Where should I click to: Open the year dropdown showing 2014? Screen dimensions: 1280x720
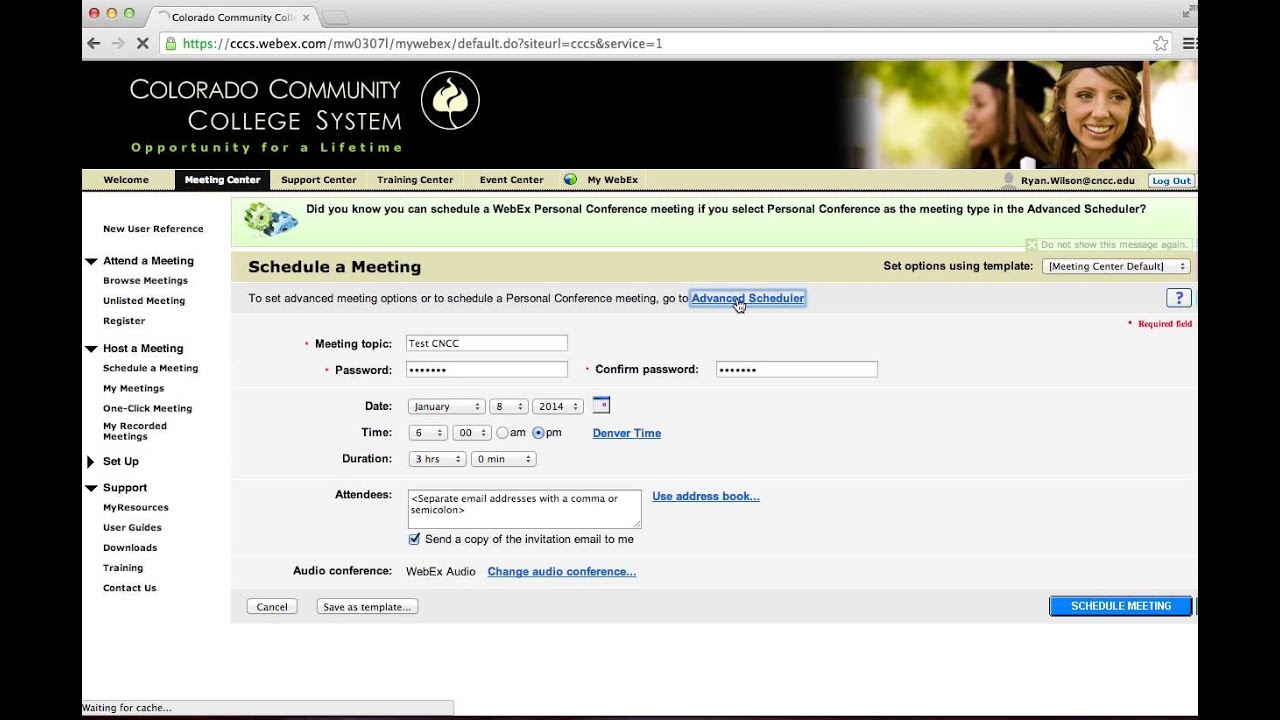(557, 406)
